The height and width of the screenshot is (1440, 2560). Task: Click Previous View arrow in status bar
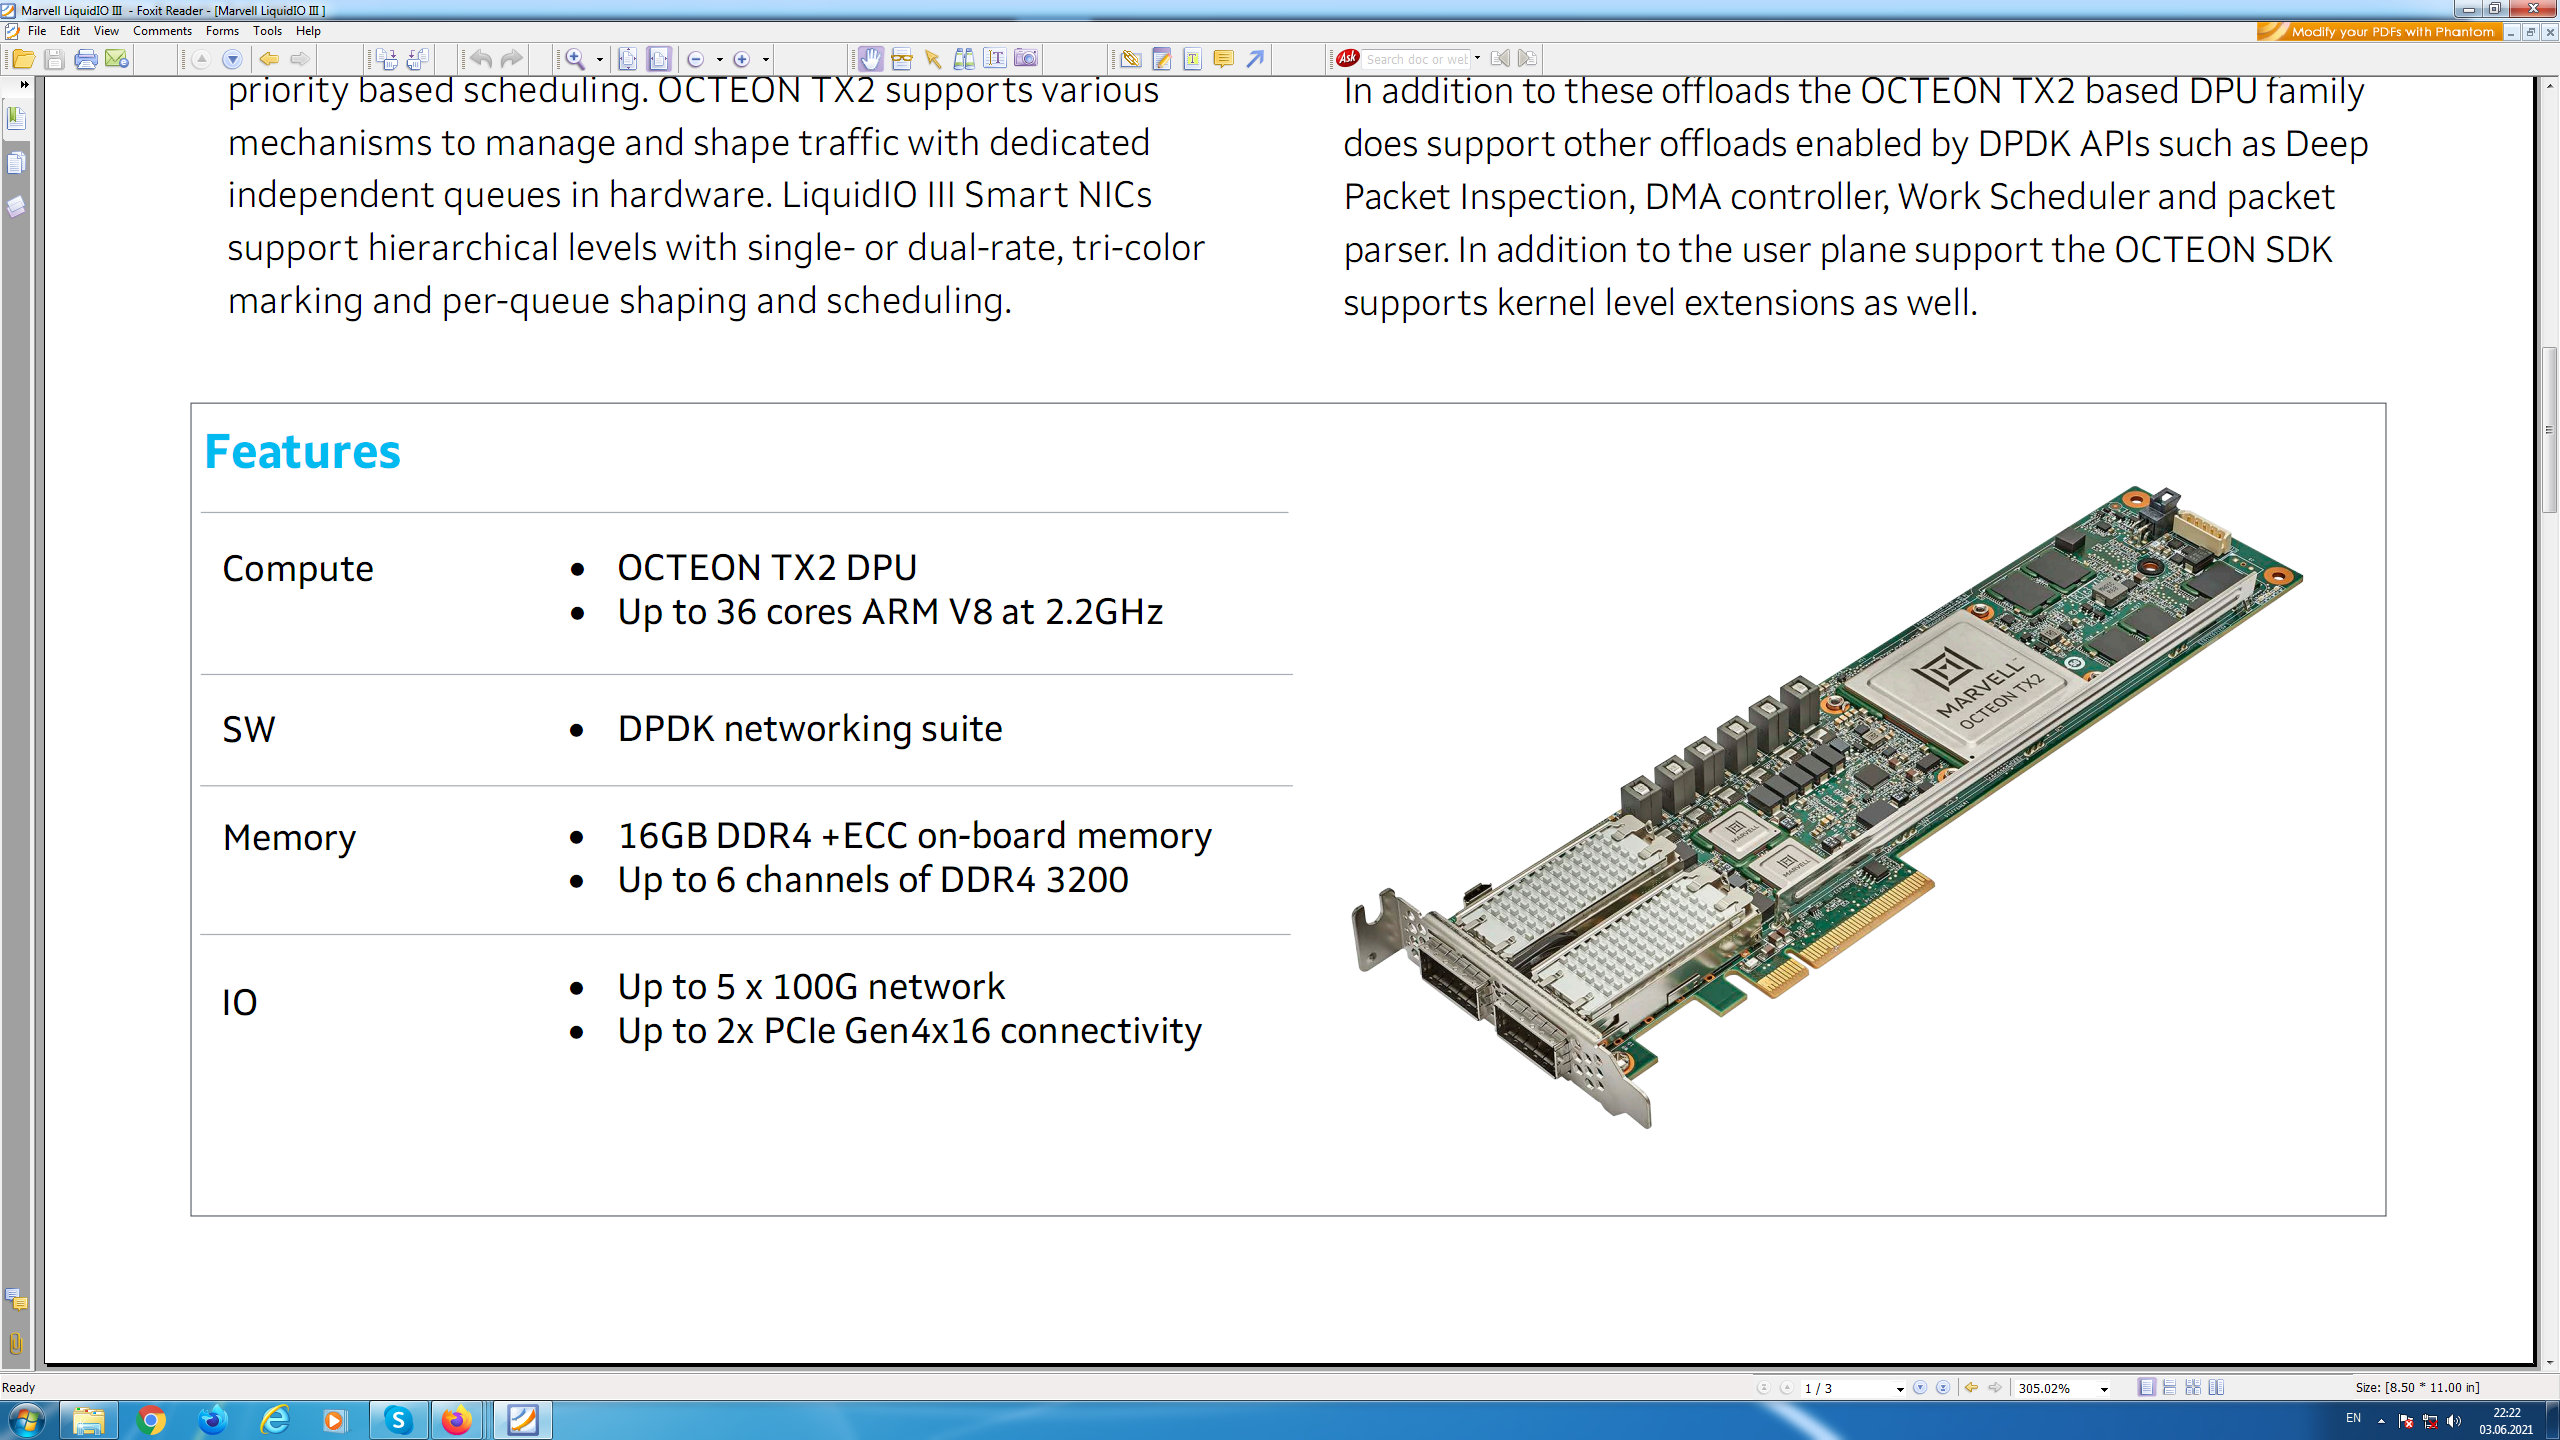1972,1388
